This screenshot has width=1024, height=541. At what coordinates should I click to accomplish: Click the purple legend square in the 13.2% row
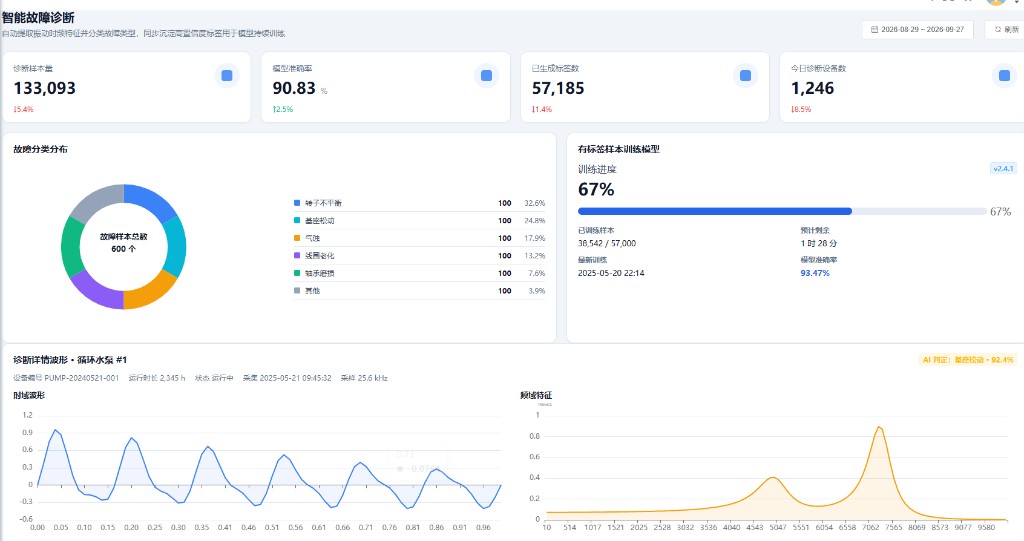coord(297,255)
